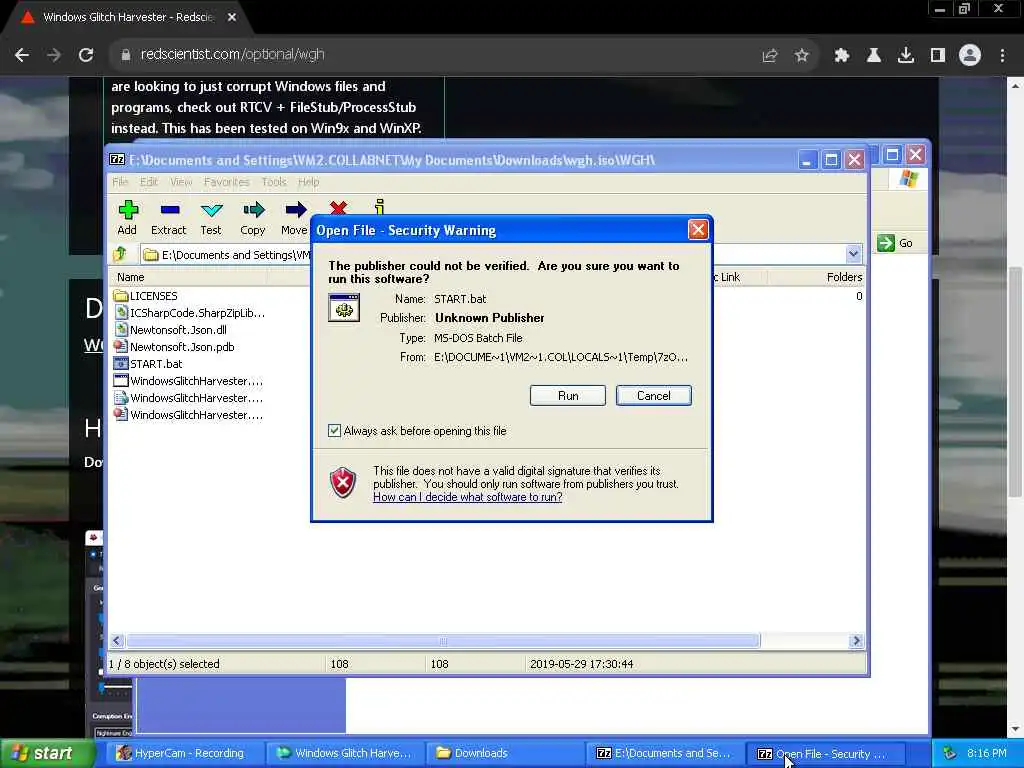Click the left arrow of 7-Zip horizontal scrollbar
The width and height of the screenshot is (1024, 768).
[117, 641]
